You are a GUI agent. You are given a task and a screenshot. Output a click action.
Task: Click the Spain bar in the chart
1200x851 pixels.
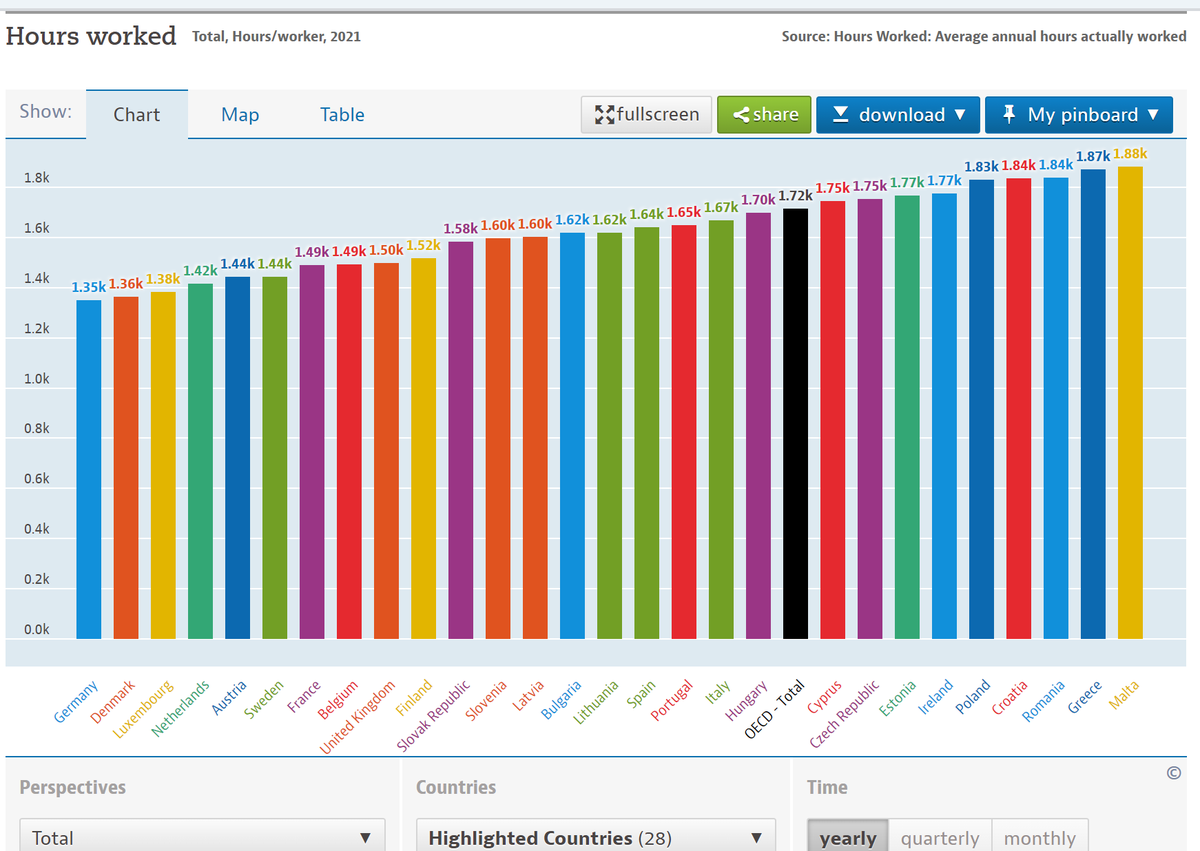(647, 432)
